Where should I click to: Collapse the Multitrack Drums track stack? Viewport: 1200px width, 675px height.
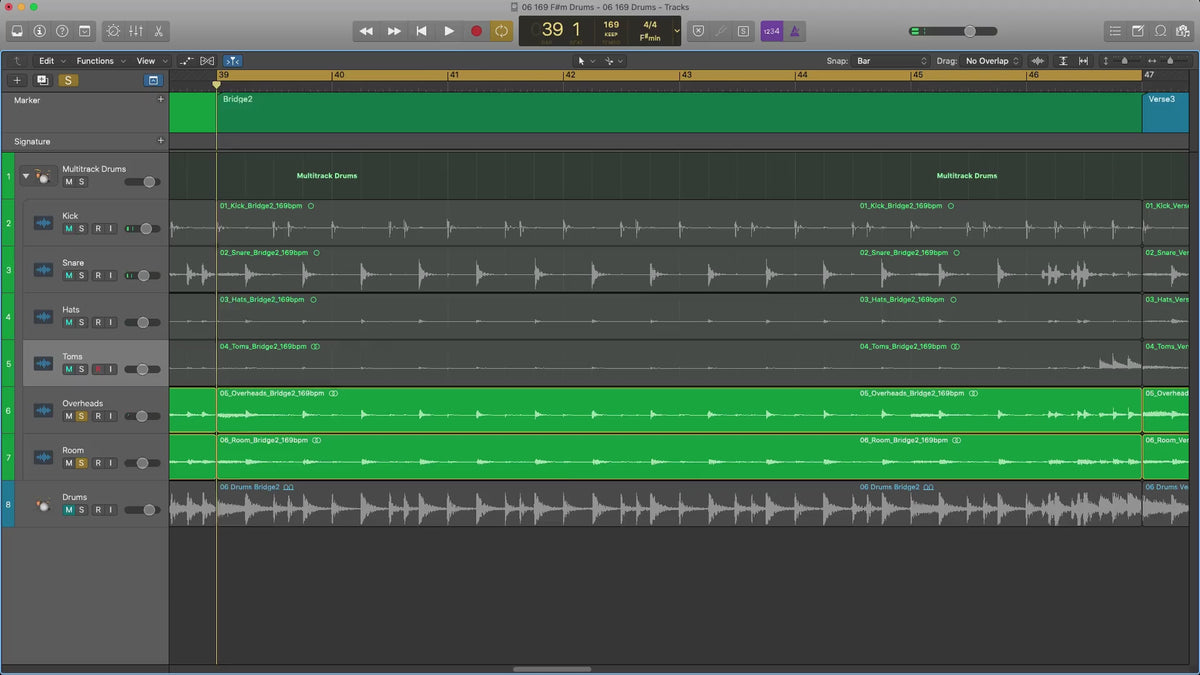(26, 176)
